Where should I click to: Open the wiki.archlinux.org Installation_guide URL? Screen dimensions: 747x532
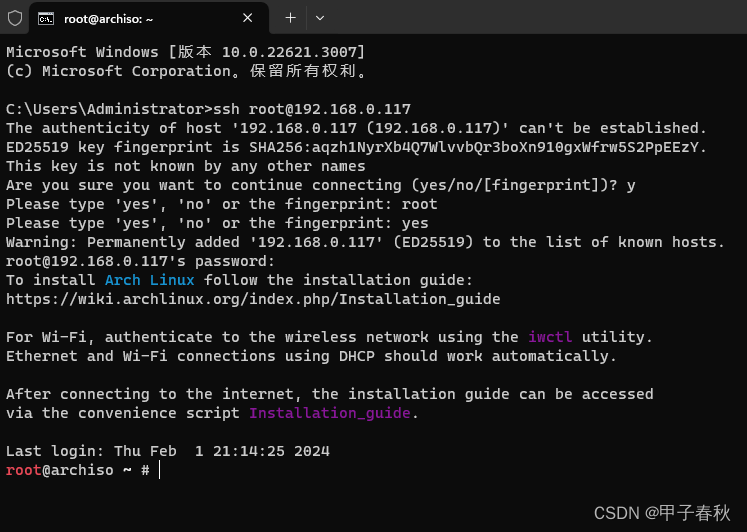pyautogui.click(x=253, y=299)
